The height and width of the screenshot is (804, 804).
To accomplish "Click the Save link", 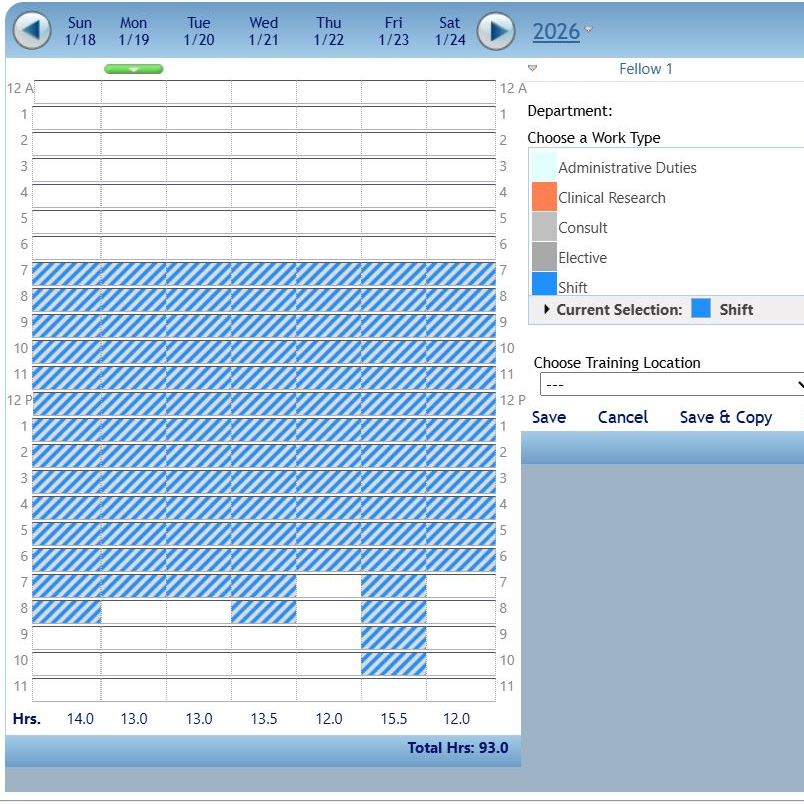I will click(549, 417).
